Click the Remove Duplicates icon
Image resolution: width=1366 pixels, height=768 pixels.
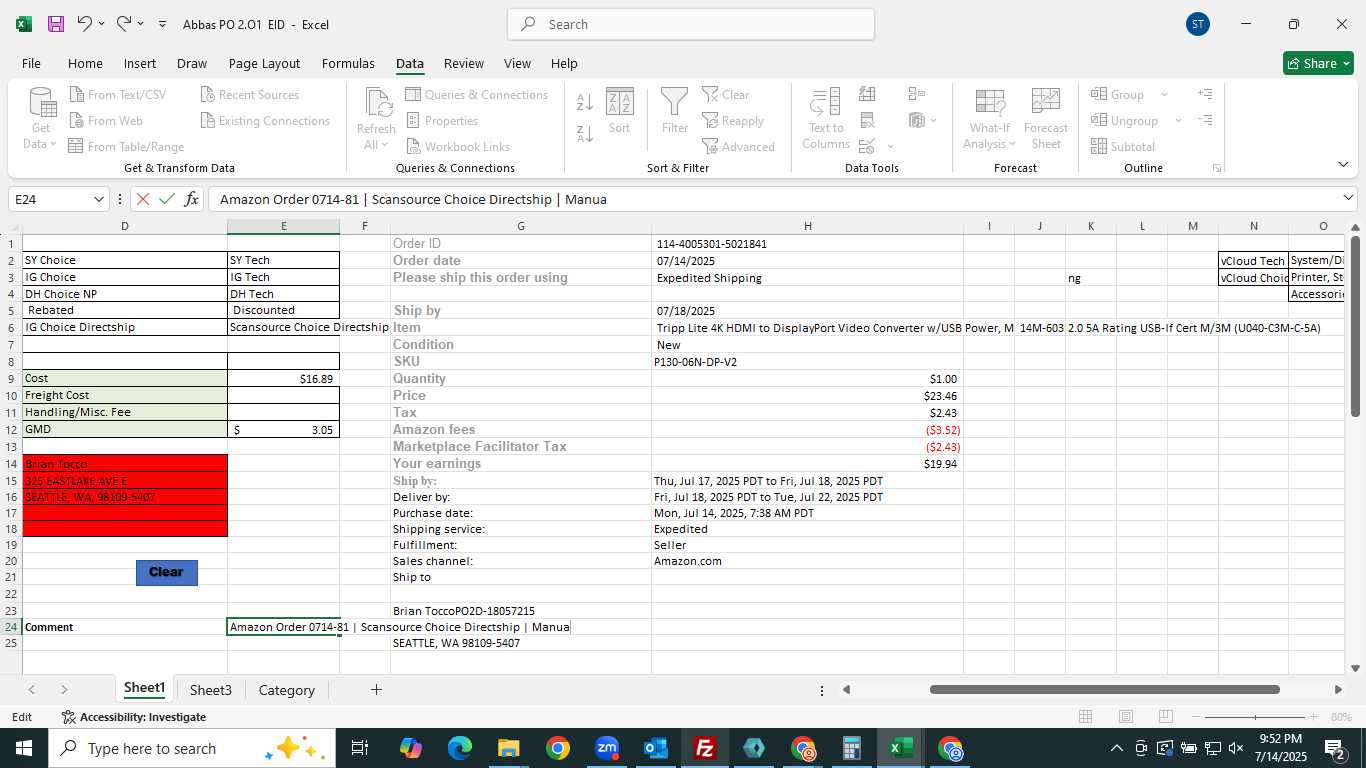click(867, 121)
